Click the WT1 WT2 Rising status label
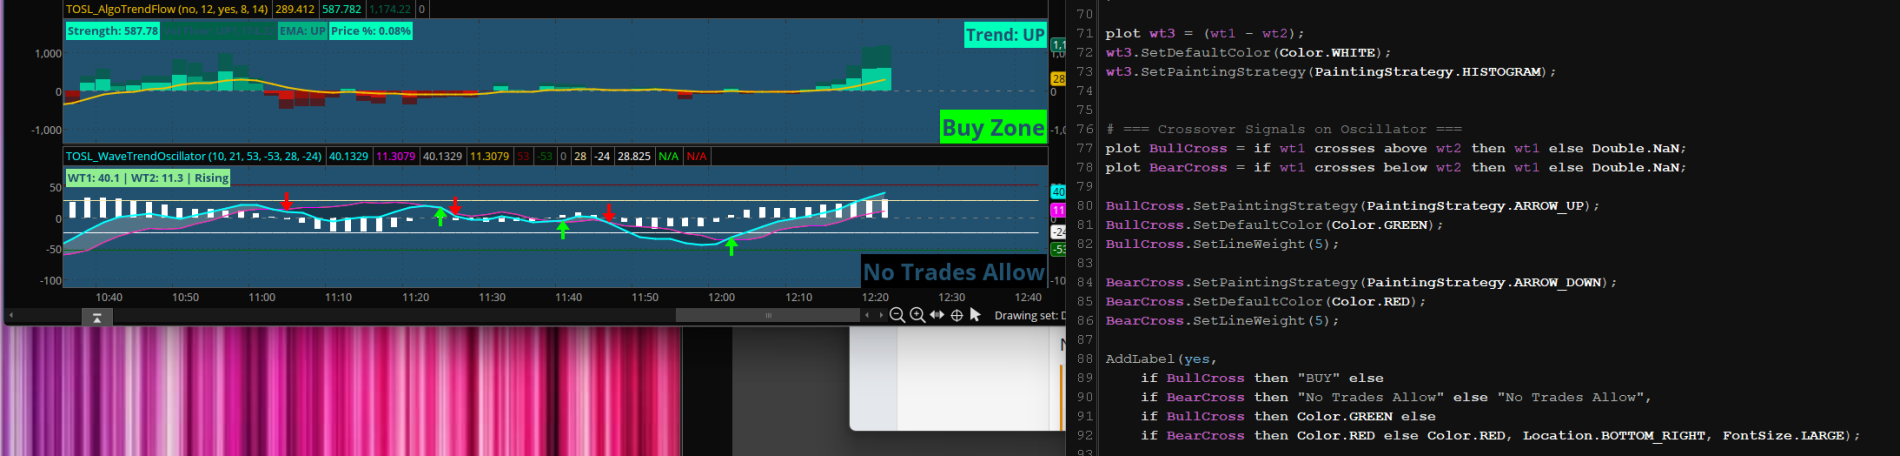1900x456 pixels. point(148,178)
